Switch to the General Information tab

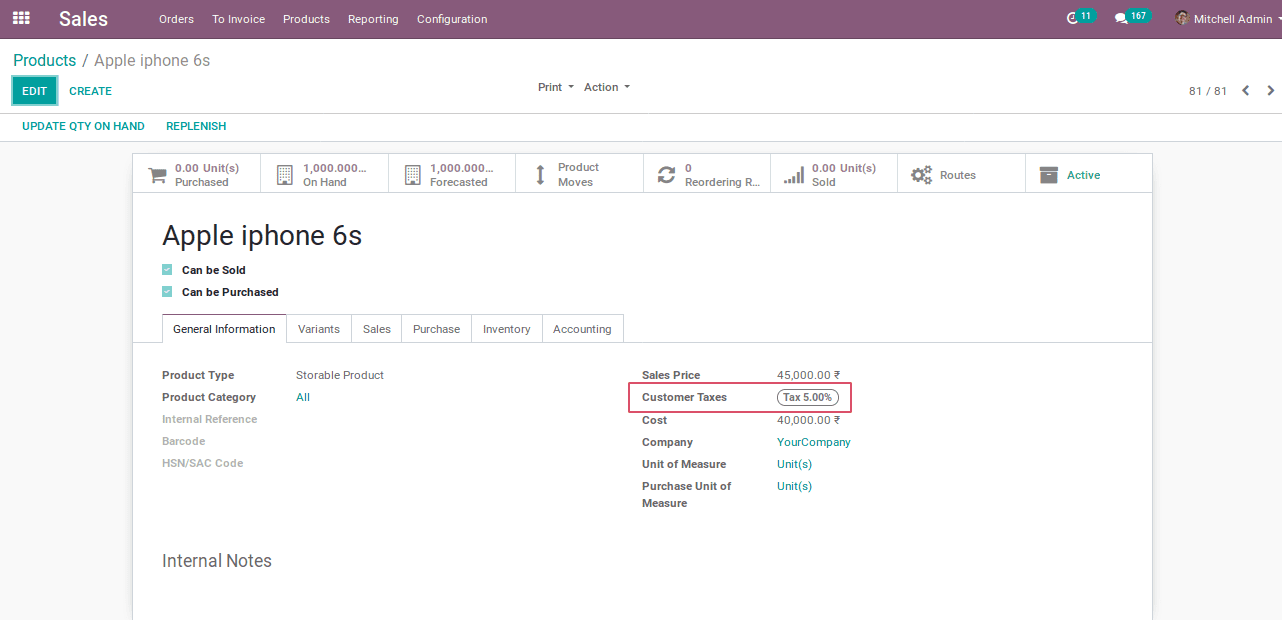[224, 329]
